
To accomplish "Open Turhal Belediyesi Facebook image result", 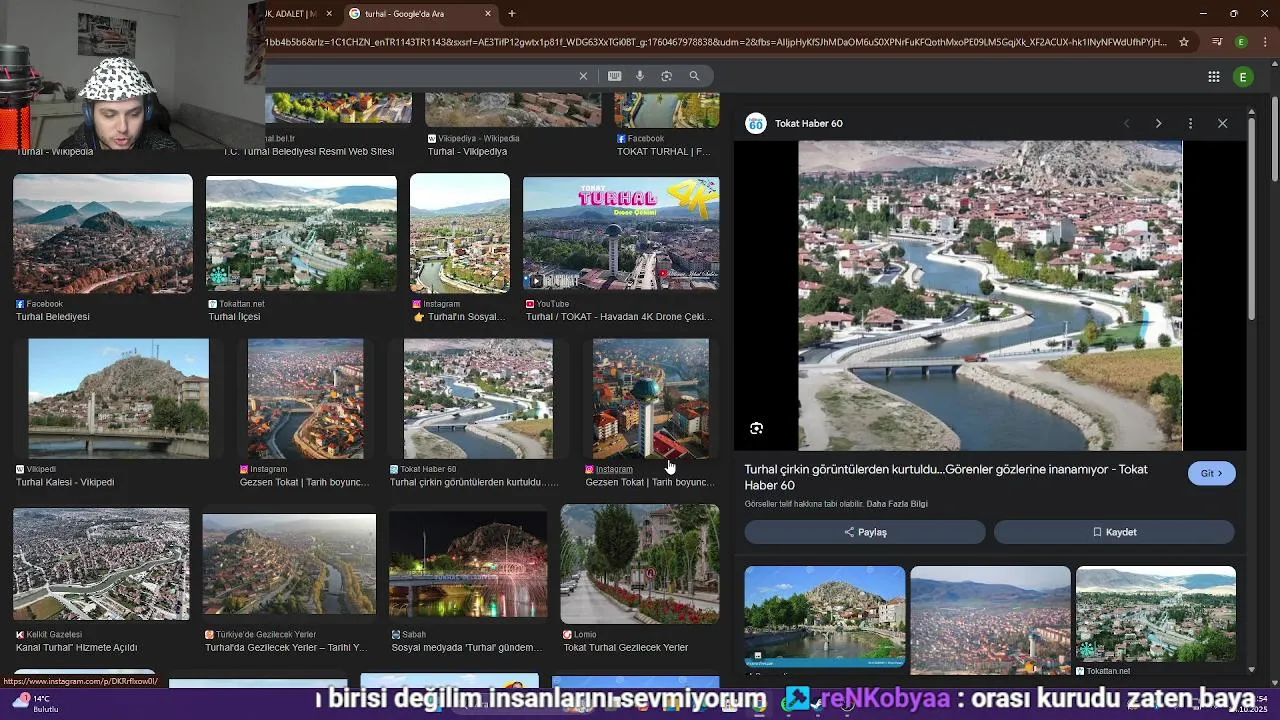I will click(103, 234).
